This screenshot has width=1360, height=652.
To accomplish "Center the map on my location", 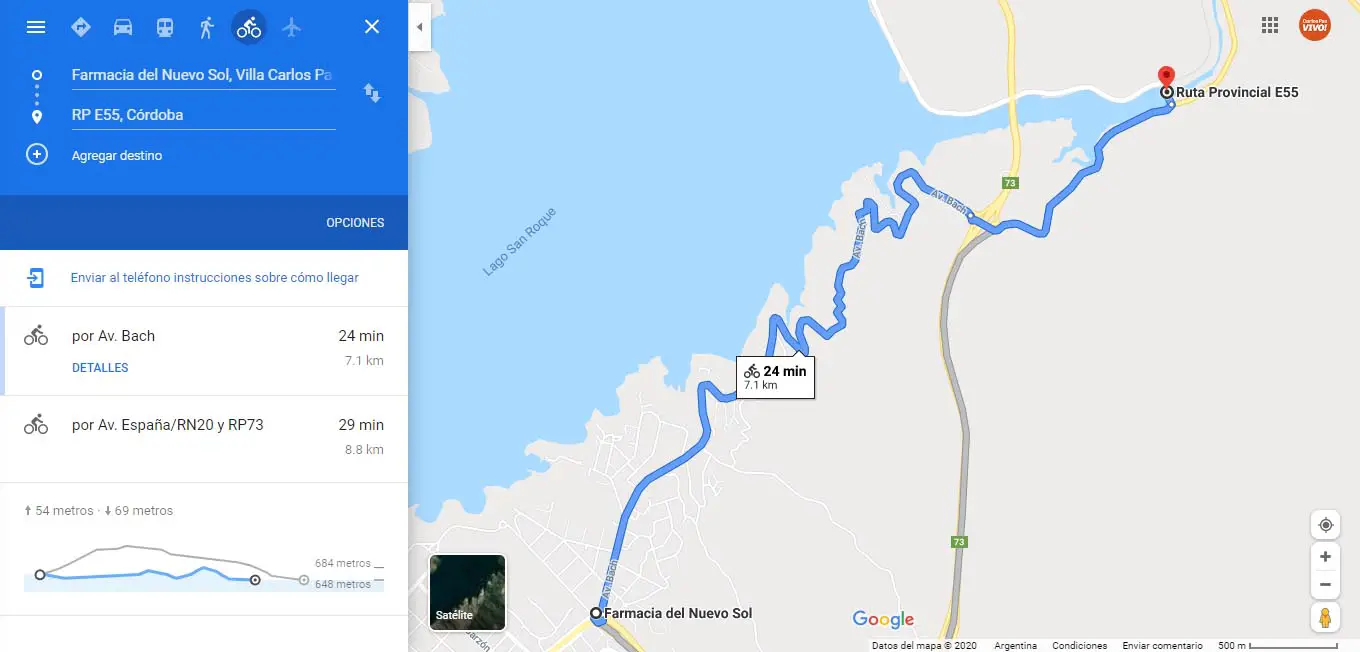I will point(1325,525).
